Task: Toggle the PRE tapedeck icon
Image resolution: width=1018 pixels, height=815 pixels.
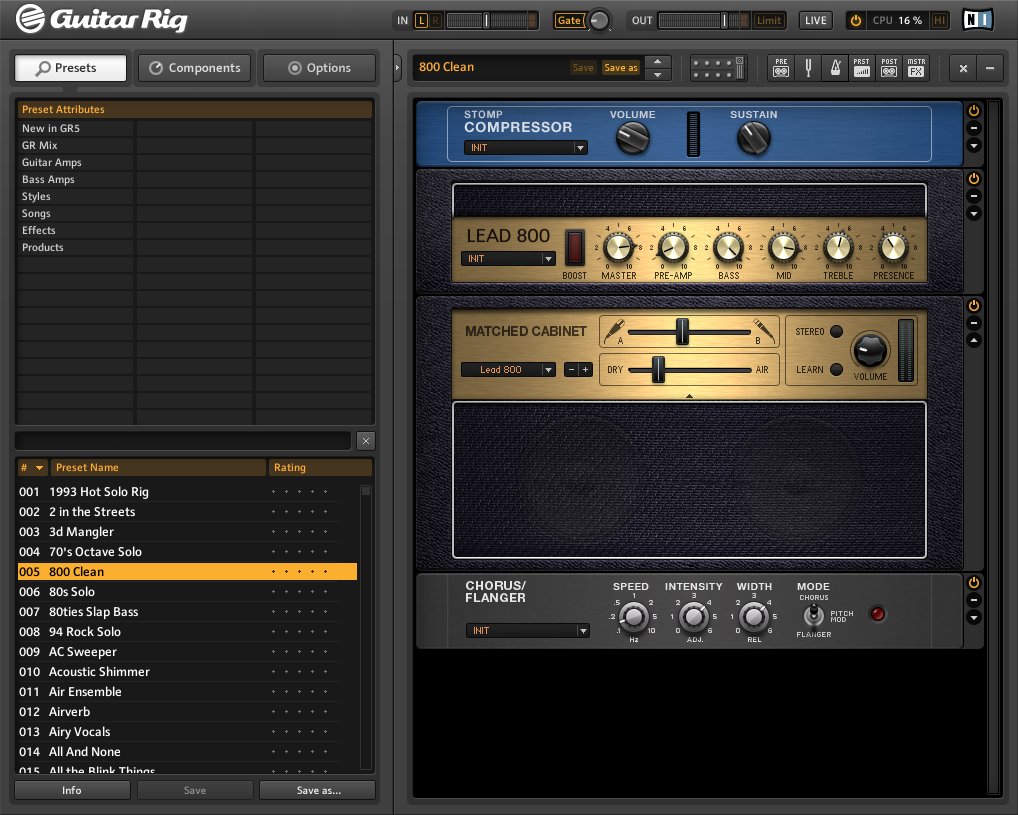Action: (781, 68)
